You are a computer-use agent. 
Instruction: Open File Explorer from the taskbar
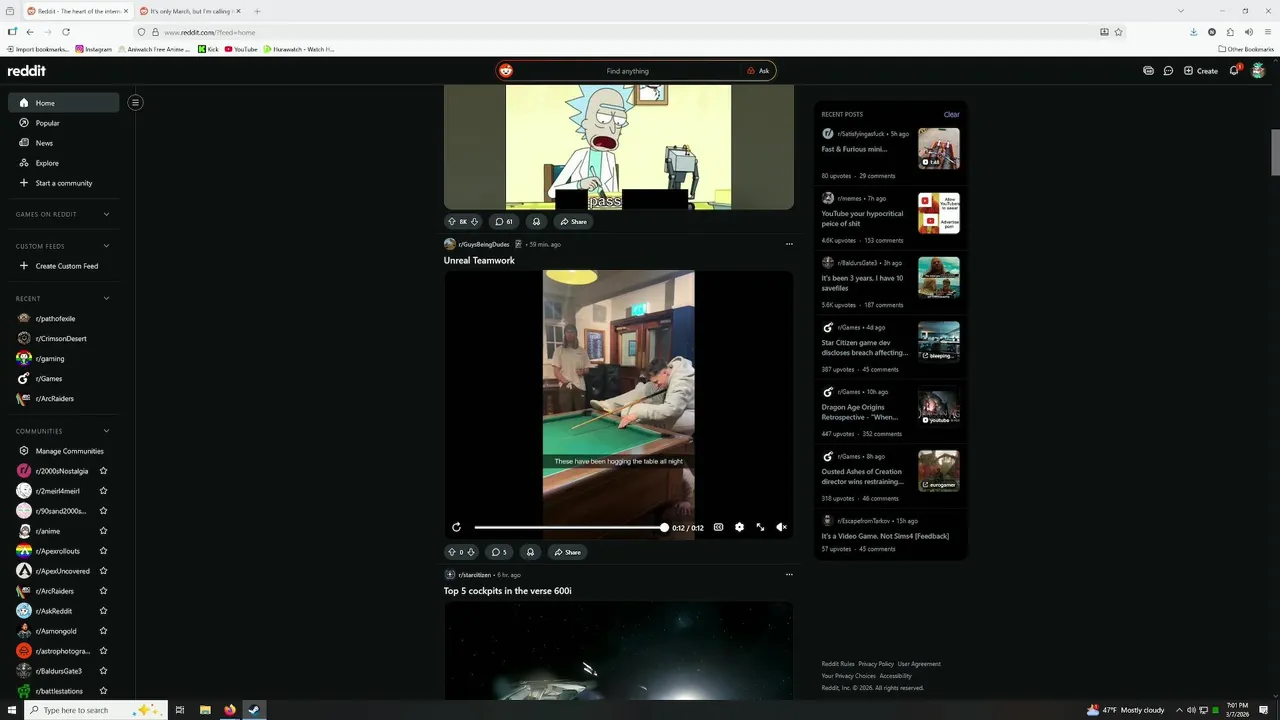click(x=205, y=710)
